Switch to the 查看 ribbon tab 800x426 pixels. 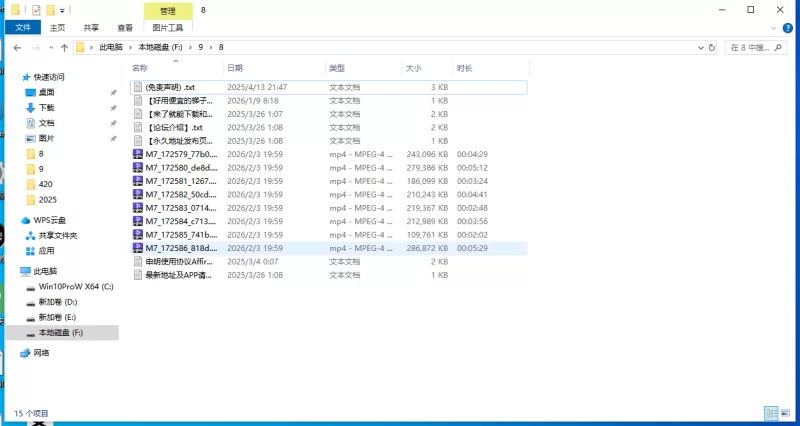125,28
